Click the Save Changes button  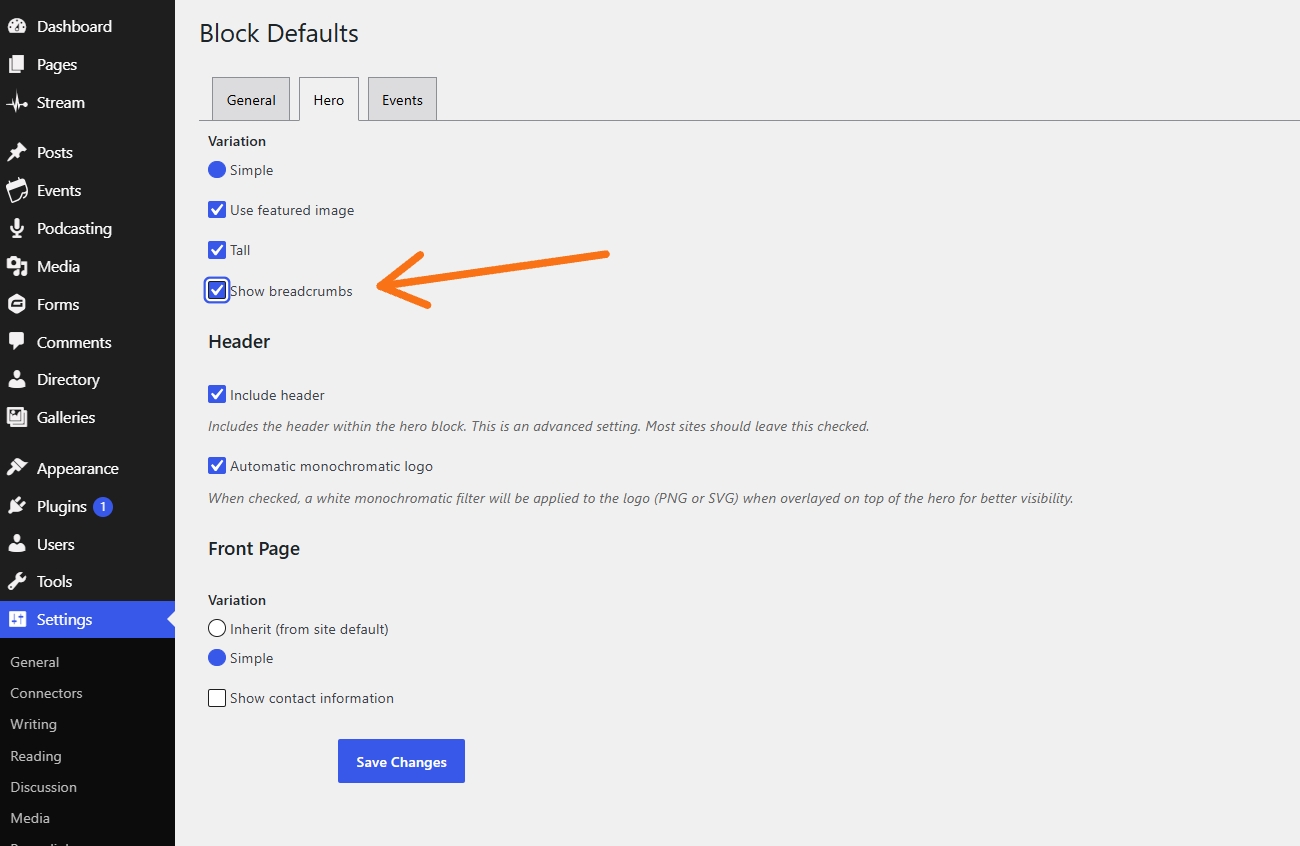[401, 762]
